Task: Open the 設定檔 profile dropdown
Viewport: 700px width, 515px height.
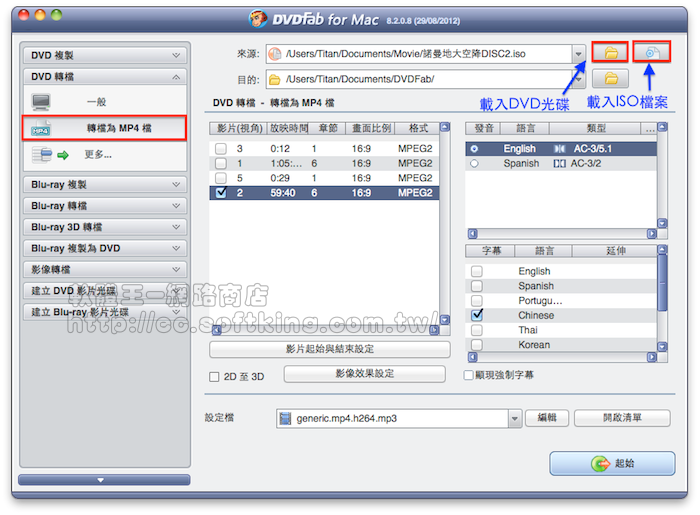Action: 516,418
